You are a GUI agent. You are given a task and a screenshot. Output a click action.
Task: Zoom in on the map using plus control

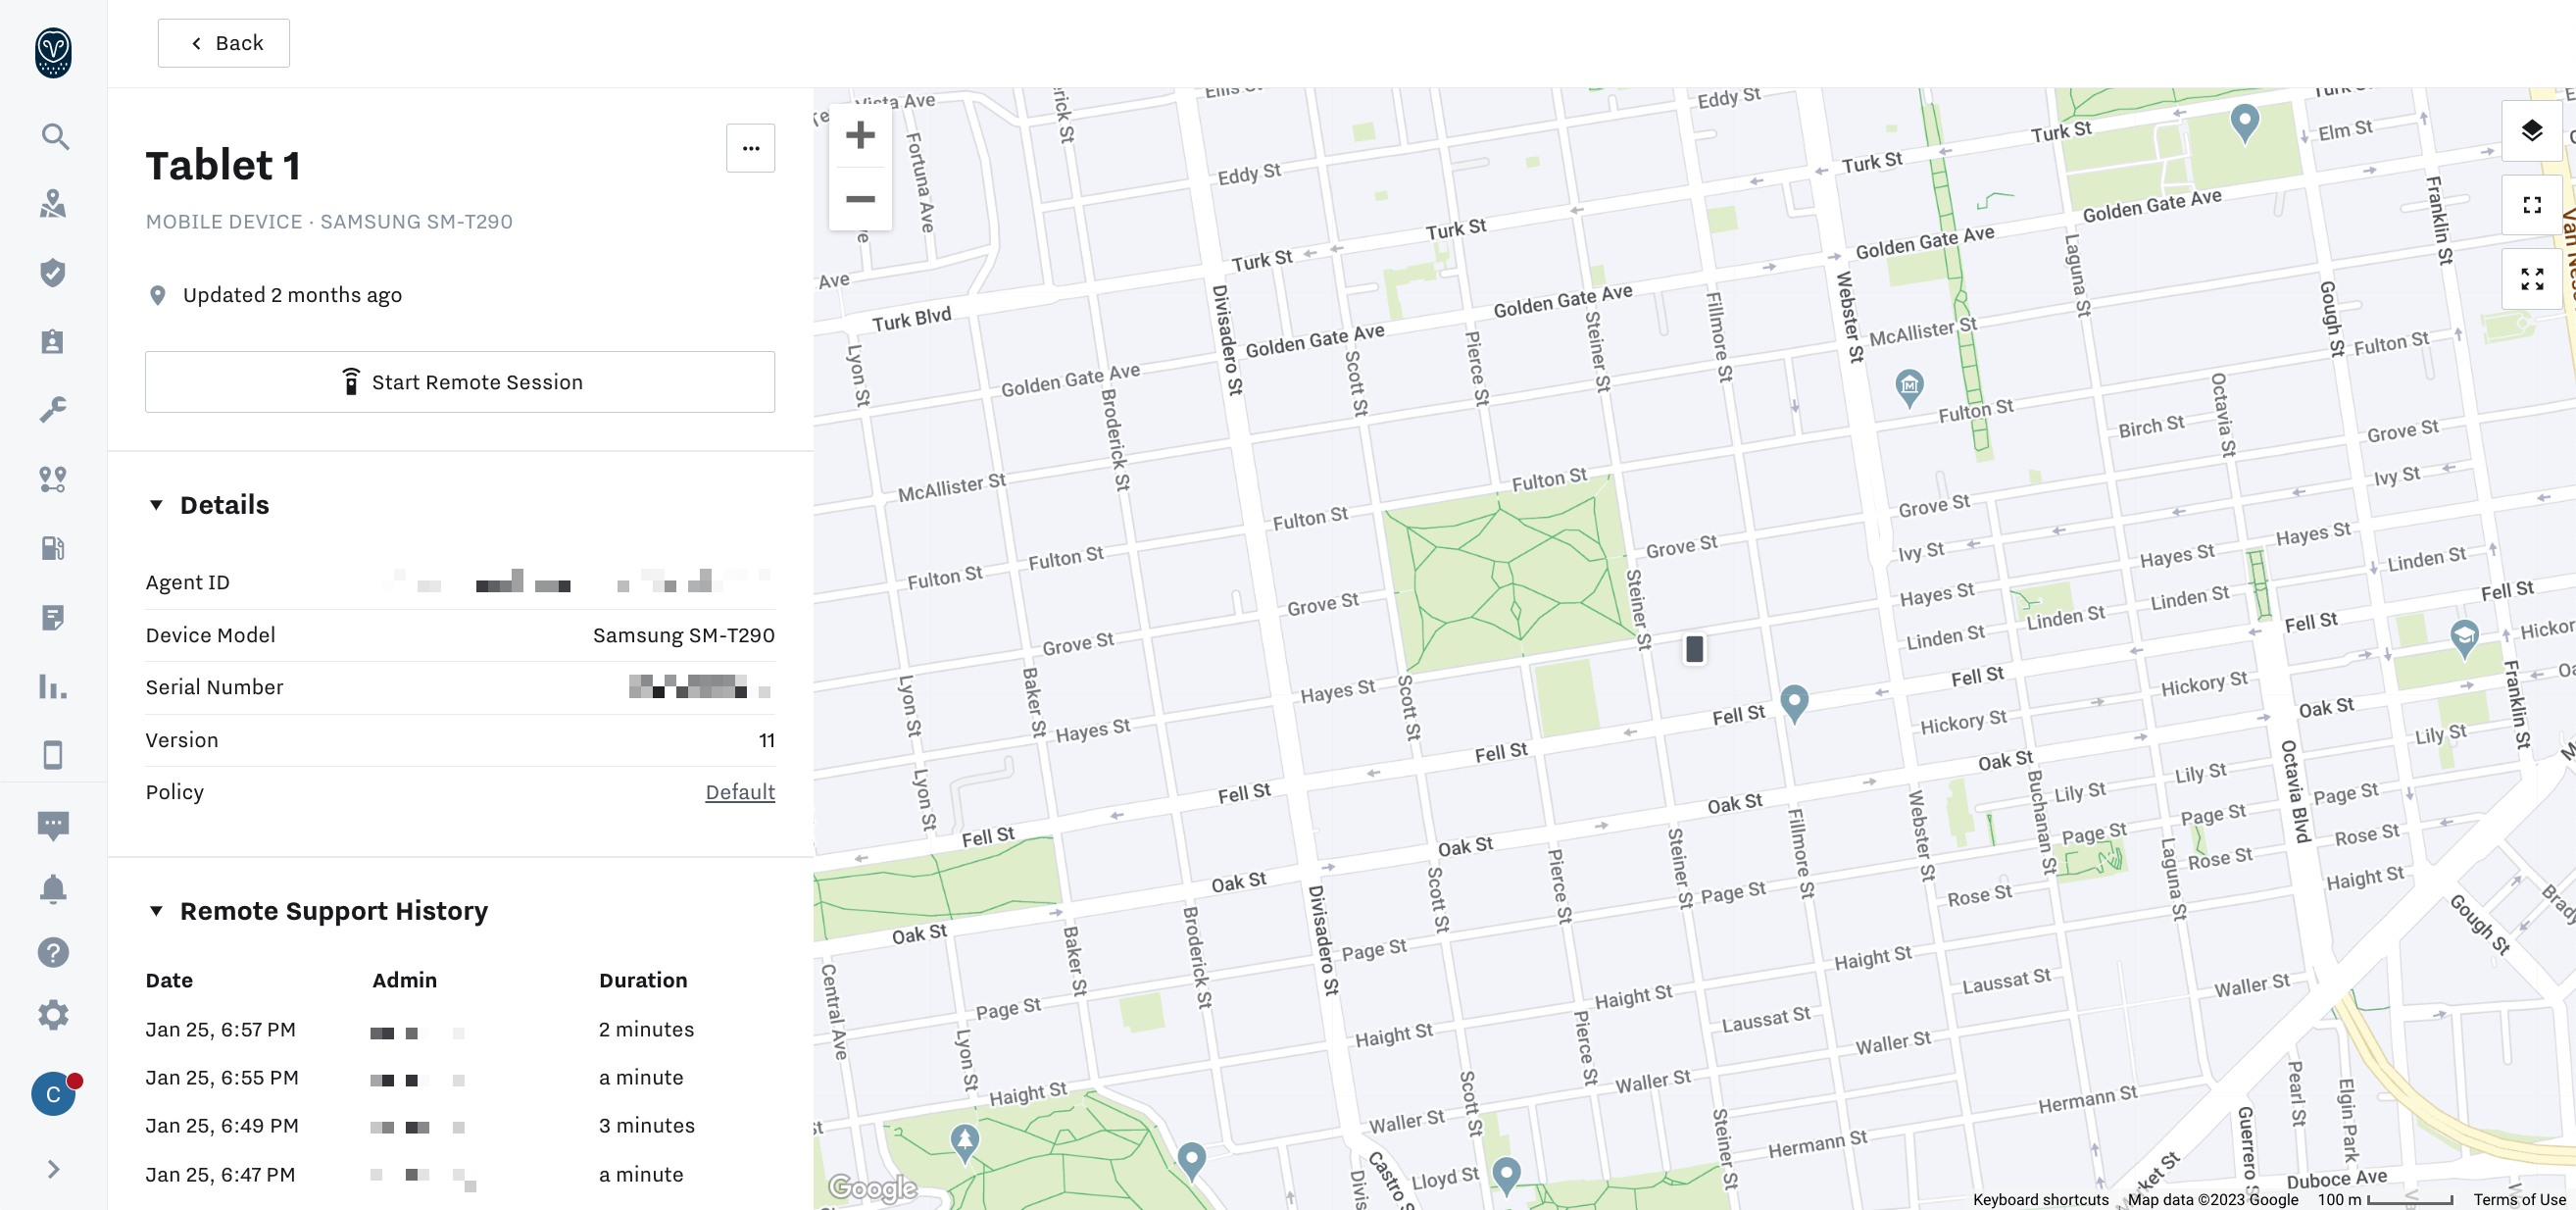(859, 135)
